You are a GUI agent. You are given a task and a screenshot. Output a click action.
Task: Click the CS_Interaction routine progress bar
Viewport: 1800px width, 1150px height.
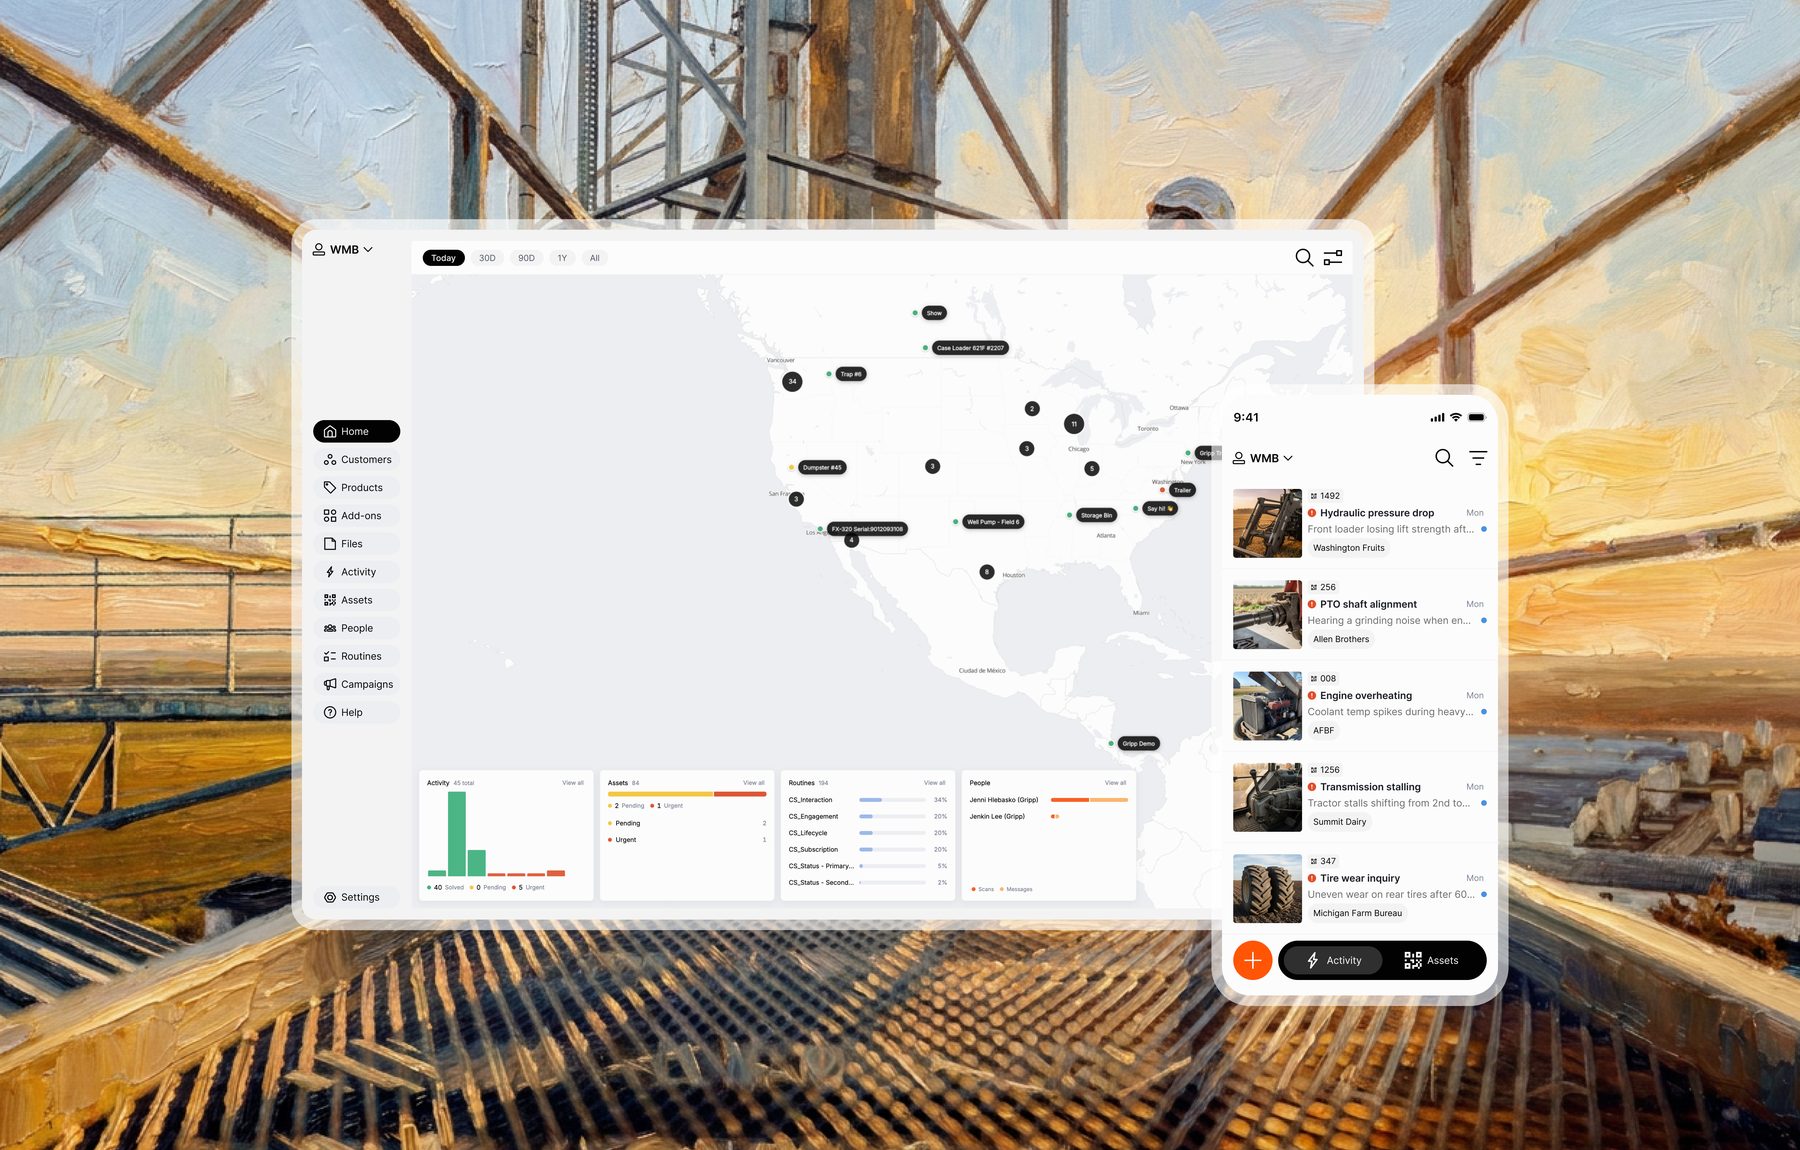tap(892, 800)
